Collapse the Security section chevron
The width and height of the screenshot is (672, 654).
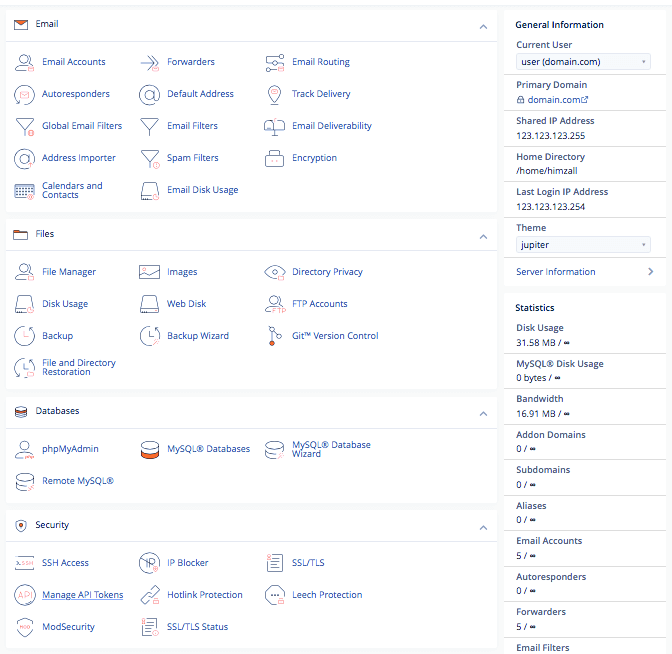point(483,528)
